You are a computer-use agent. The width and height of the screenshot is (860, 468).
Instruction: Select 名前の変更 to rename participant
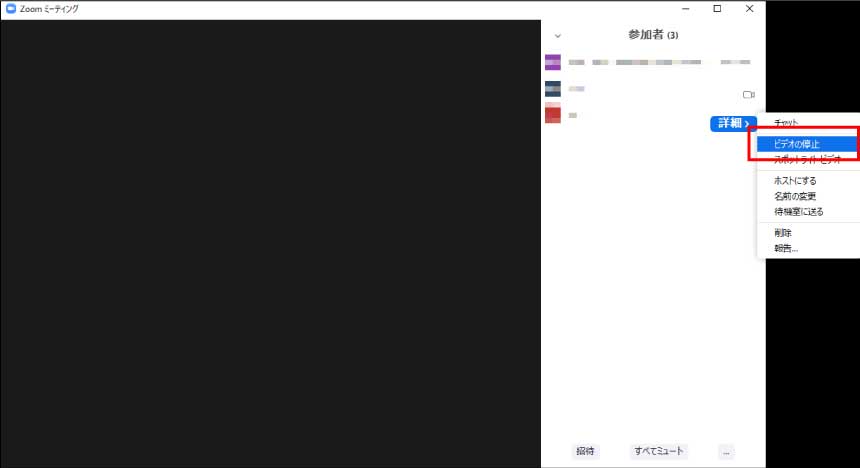(795, 196)
